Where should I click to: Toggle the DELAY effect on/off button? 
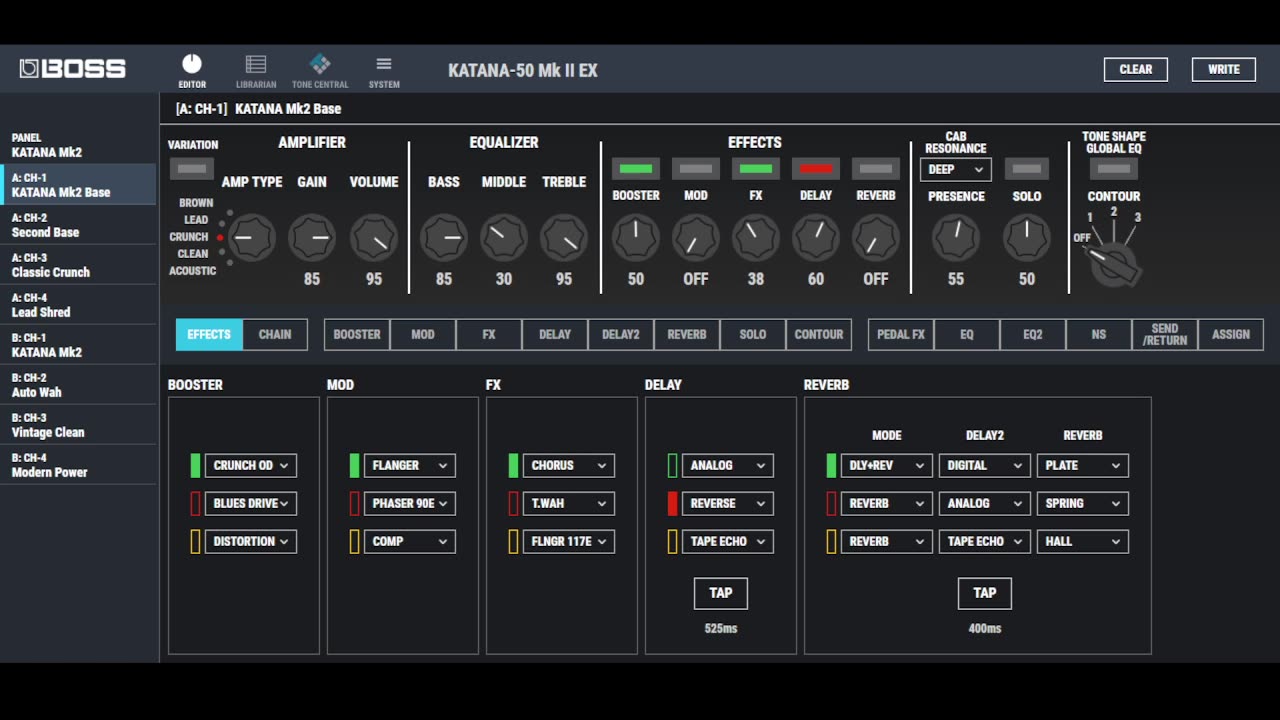tap(816, 169)
